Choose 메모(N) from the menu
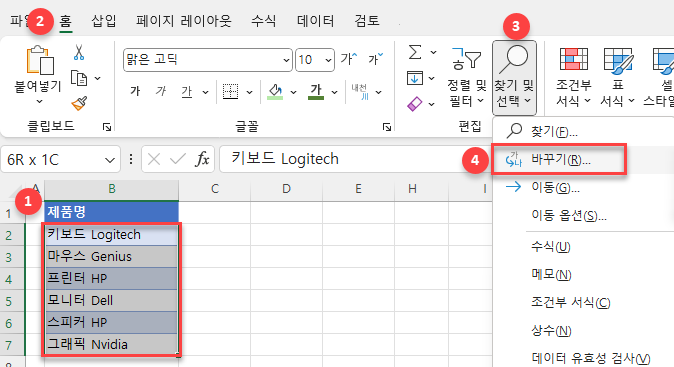This screenshot has width=674, height=367. pyautogui.click(x=583, y=274)
